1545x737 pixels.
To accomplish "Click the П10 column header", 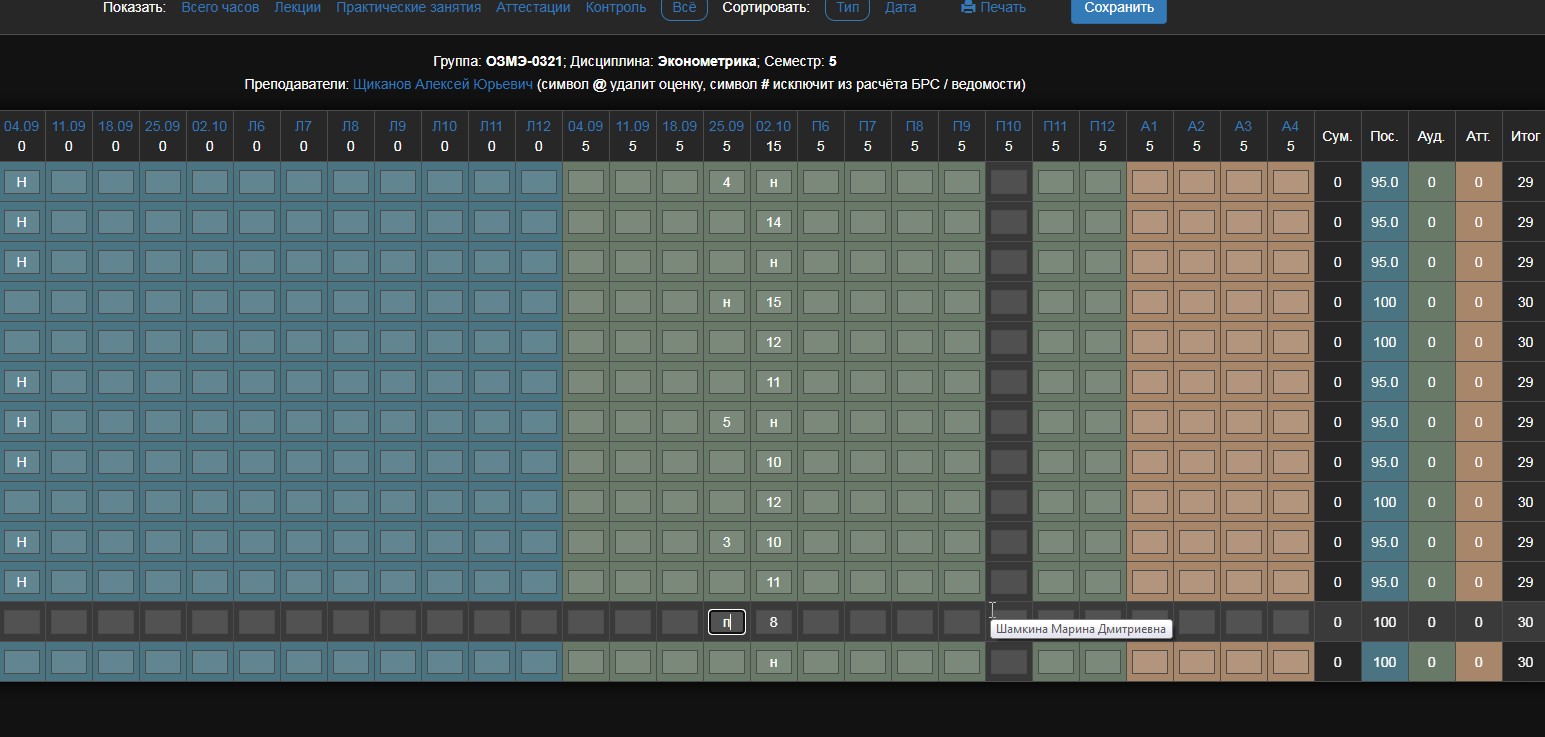I will coord(1008,126).
